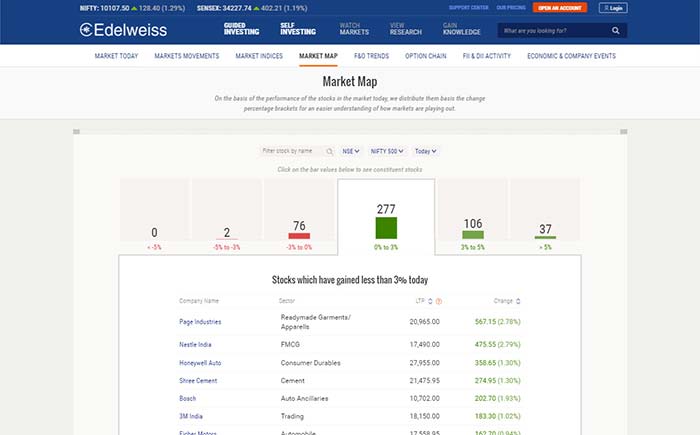The height and width of the screenshot is (435, 700).
Task: Open Honeywell Auto stock link
Action: point(200,363)
